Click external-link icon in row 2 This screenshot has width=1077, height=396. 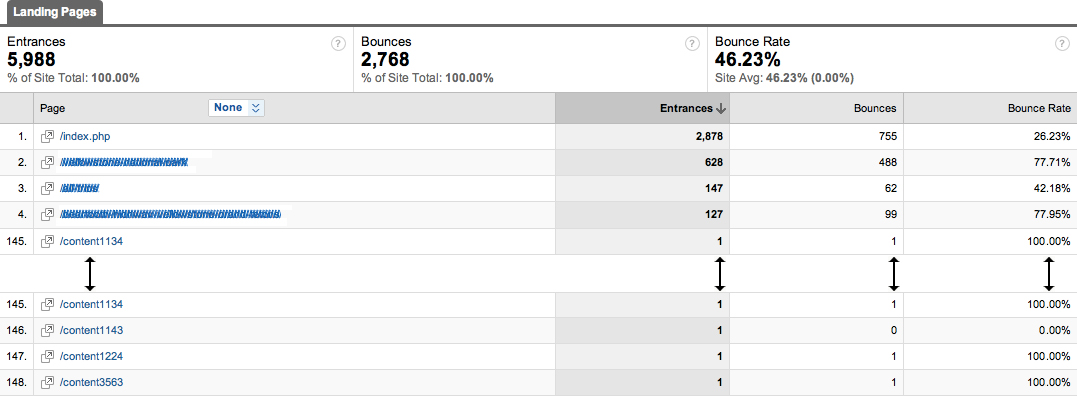click(x=47, y=163)
